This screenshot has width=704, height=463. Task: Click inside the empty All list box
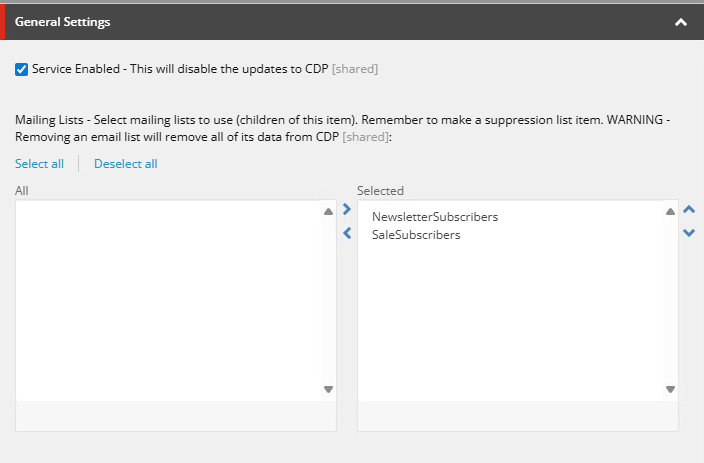click(170, 300)
